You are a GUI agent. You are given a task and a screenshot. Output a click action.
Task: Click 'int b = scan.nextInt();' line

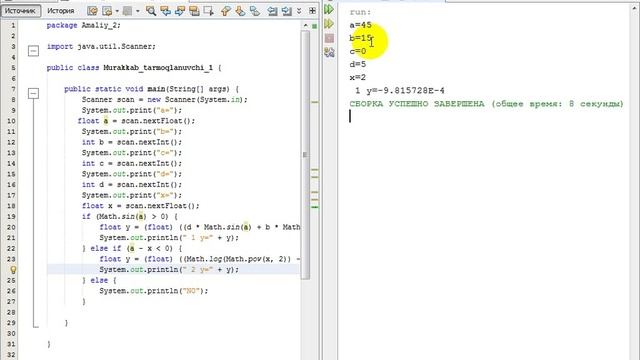[x=132, y=142]
